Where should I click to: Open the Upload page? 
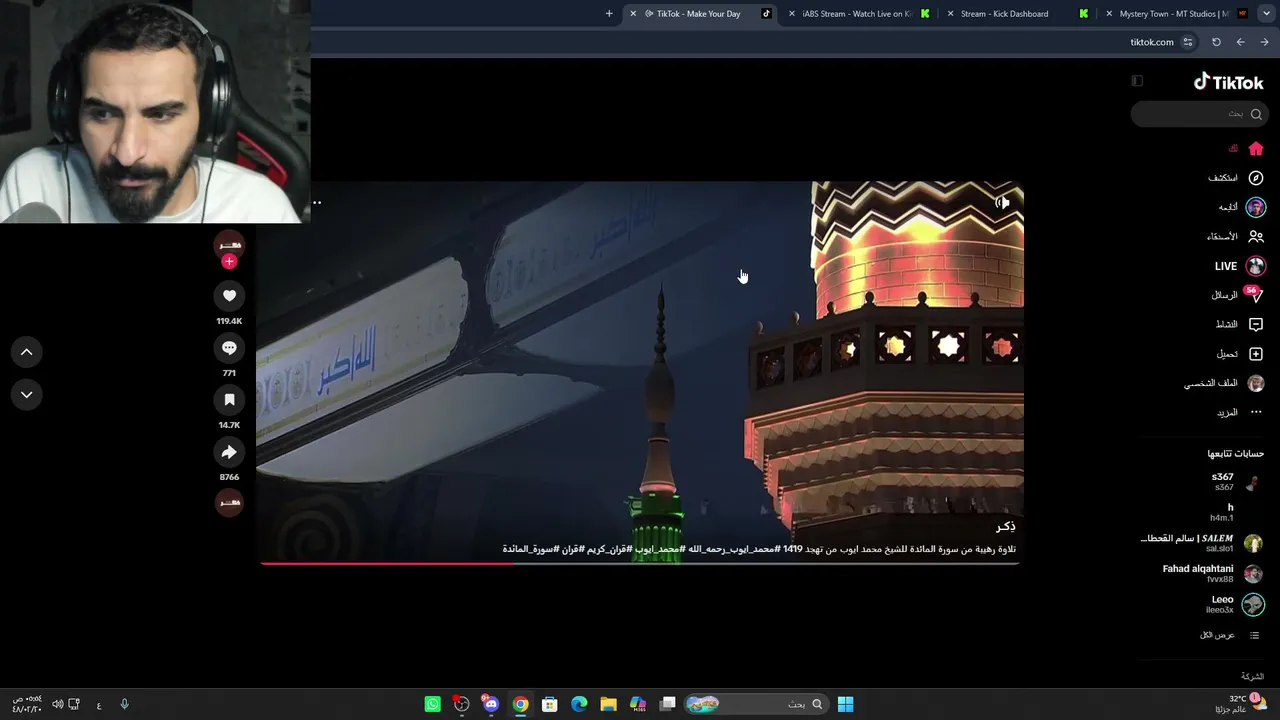[x=1240, y=354]
